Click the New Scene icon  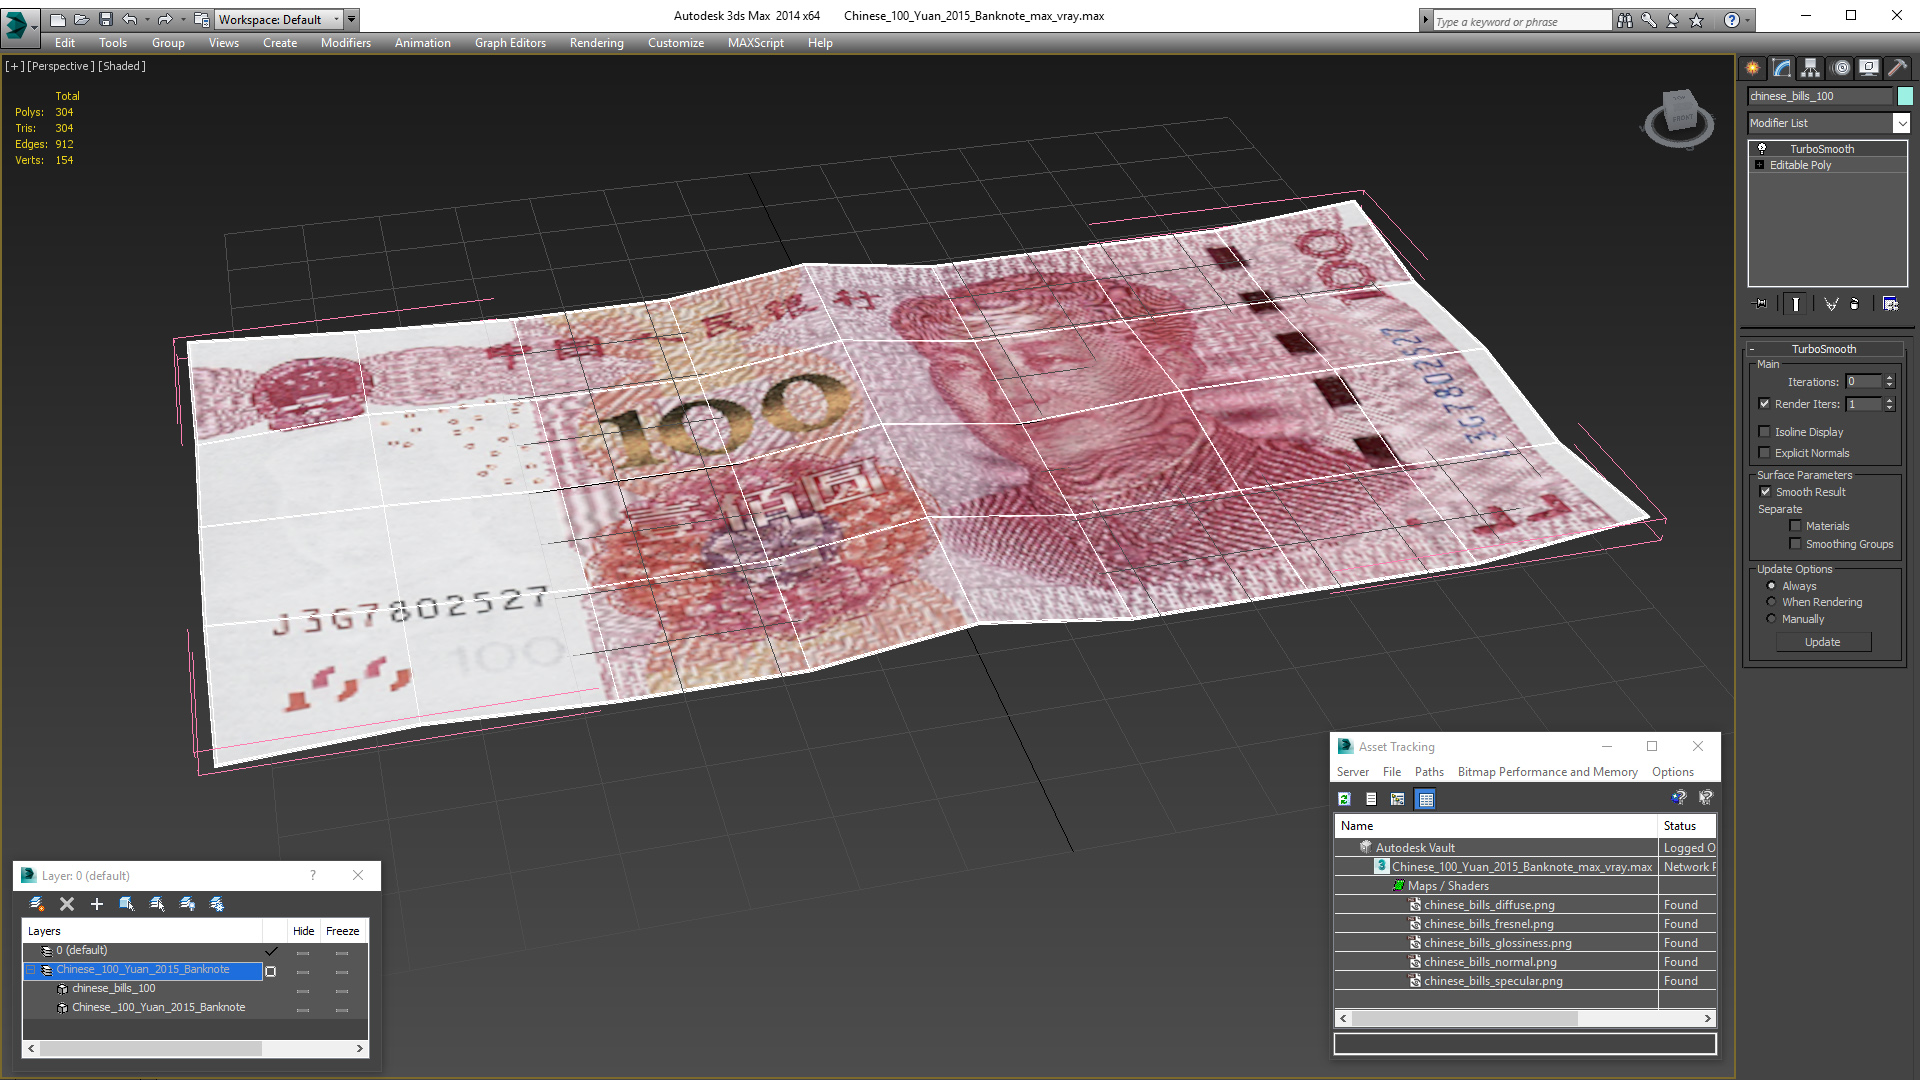click(x=57, y=19)
